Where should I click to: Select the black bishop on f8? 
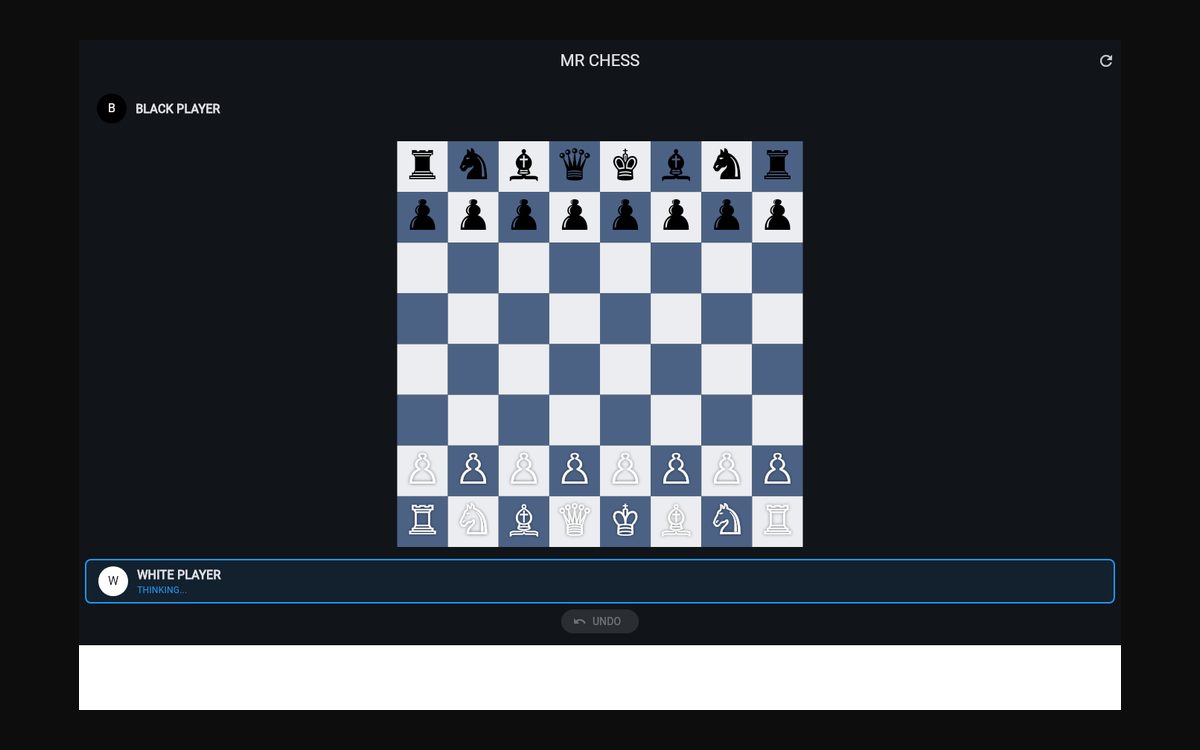pyautogui.click(x=676, y=166)
